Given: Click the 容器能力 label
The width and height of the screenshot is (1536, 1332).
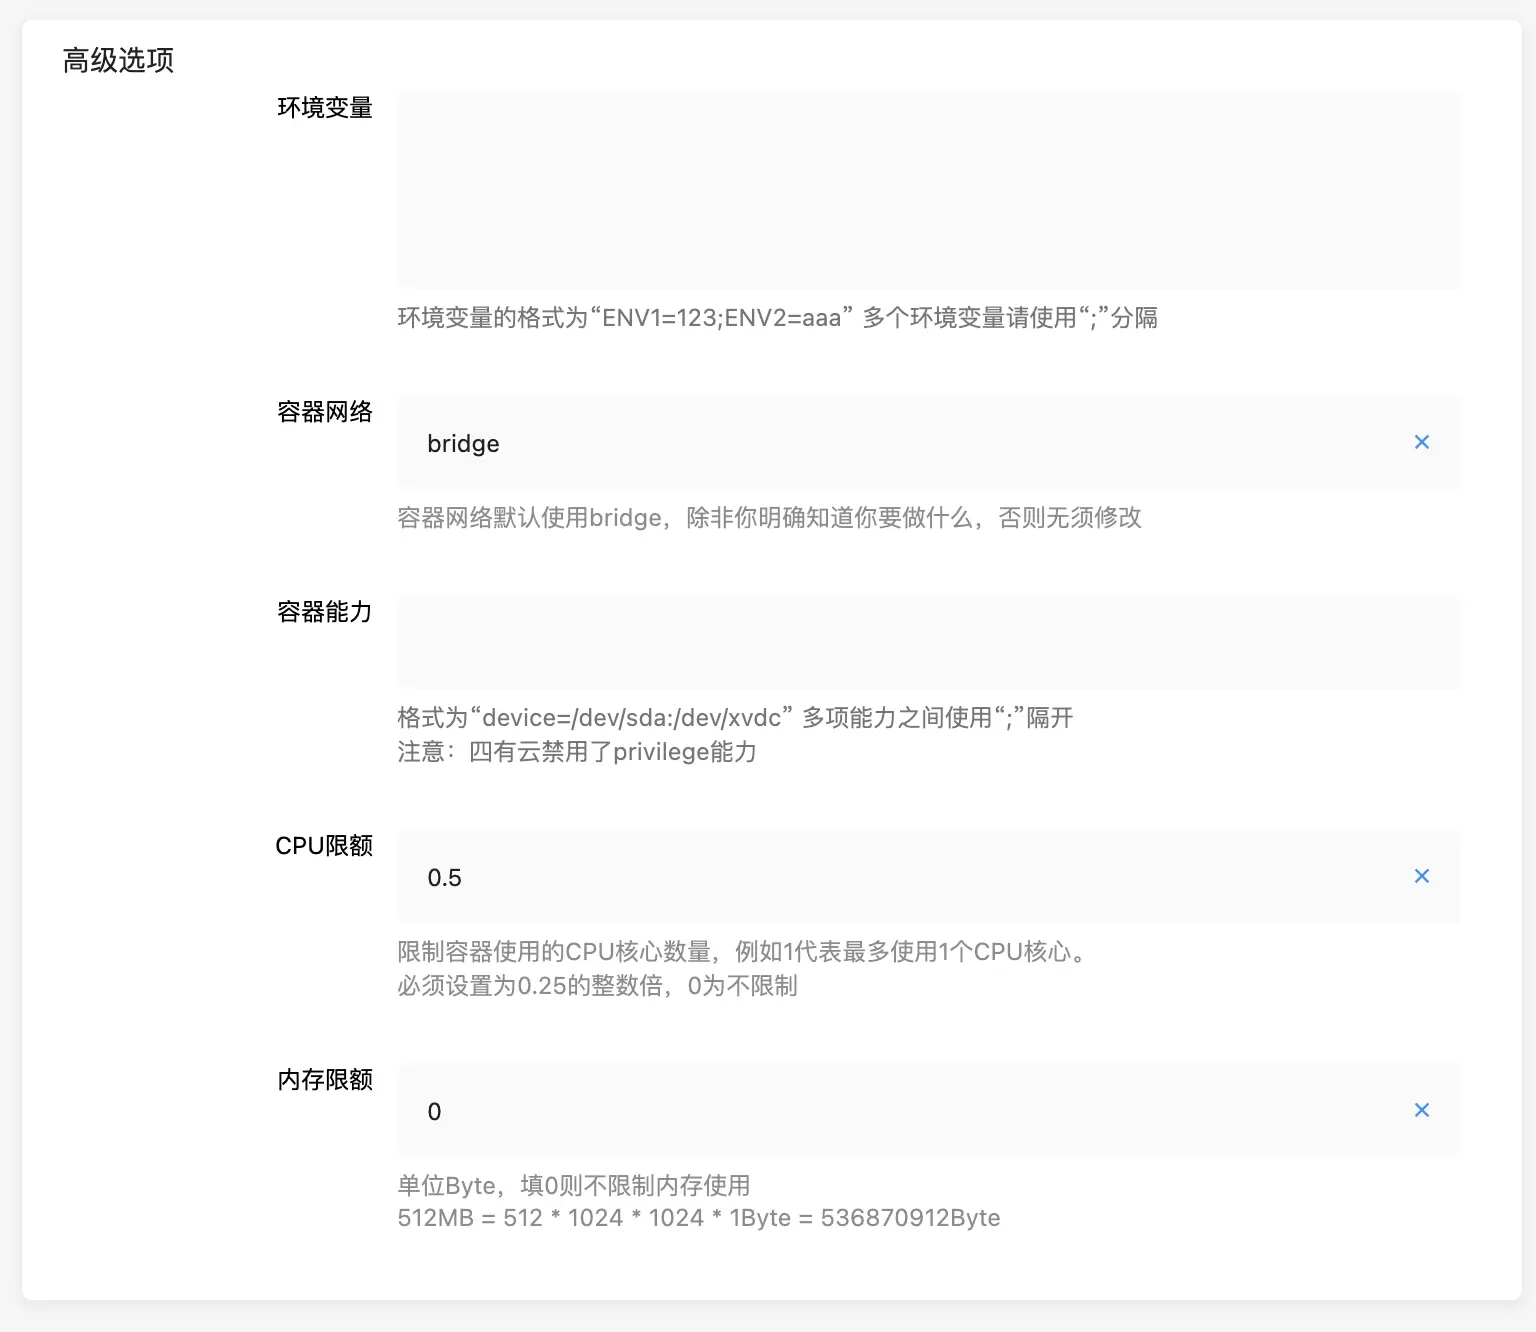Looking at the screenshot, I should 325,612.
